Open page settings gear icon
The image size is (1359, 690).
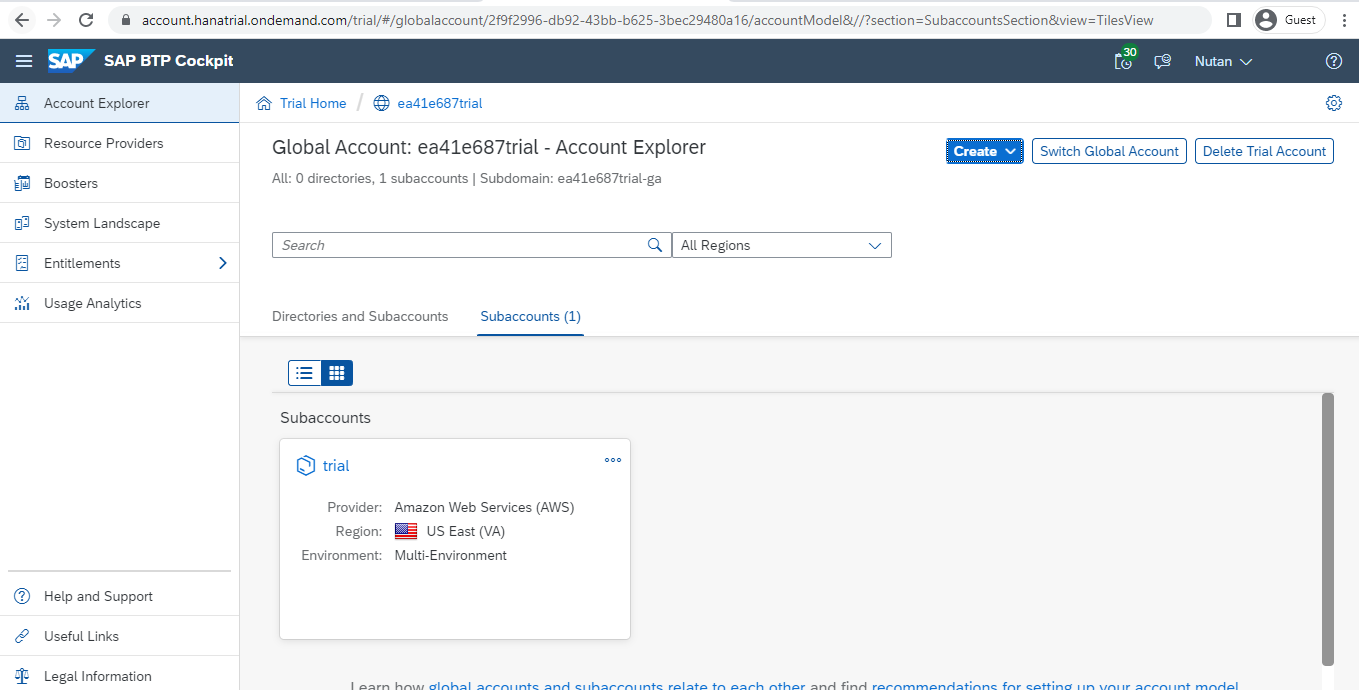point(1333,103)
